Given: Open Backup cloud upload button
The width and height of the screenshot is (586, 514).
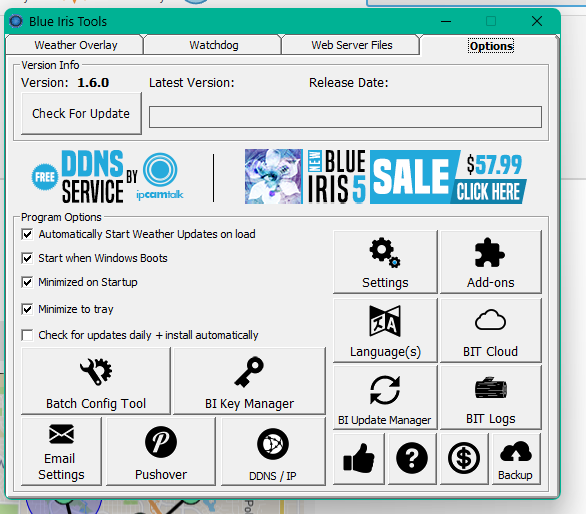Looking at the screenshot, I should click(516, 459).
